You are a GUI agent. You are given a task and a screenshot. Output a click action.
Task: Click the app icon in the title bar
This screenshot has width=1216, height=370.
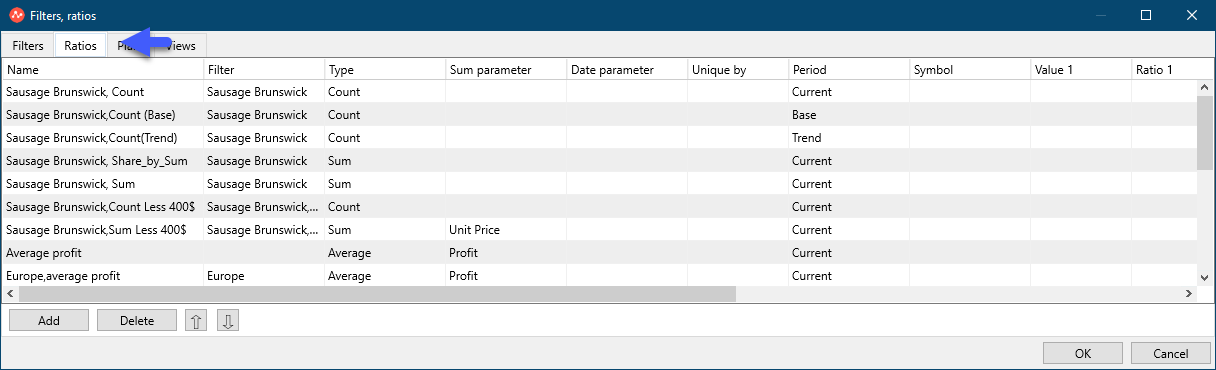(16, 15)
